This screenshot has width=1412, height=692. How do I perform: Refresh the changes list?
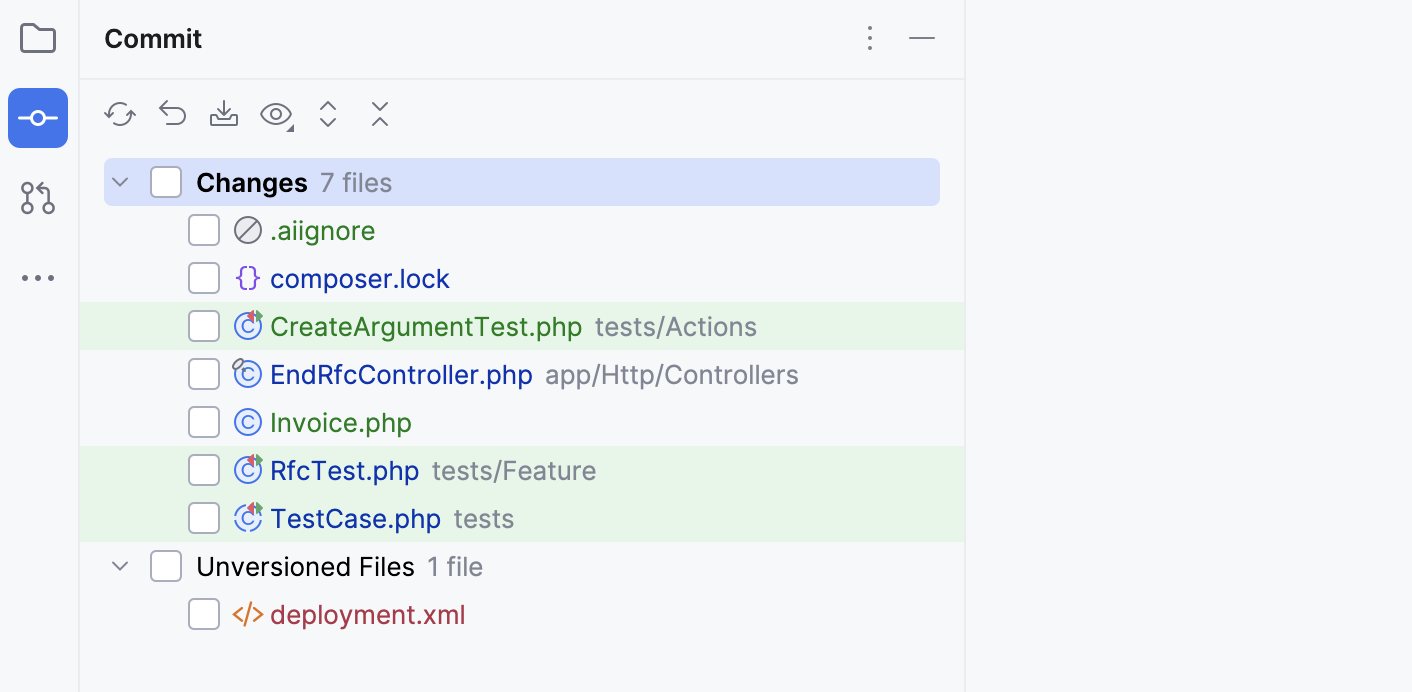point(120,114)
